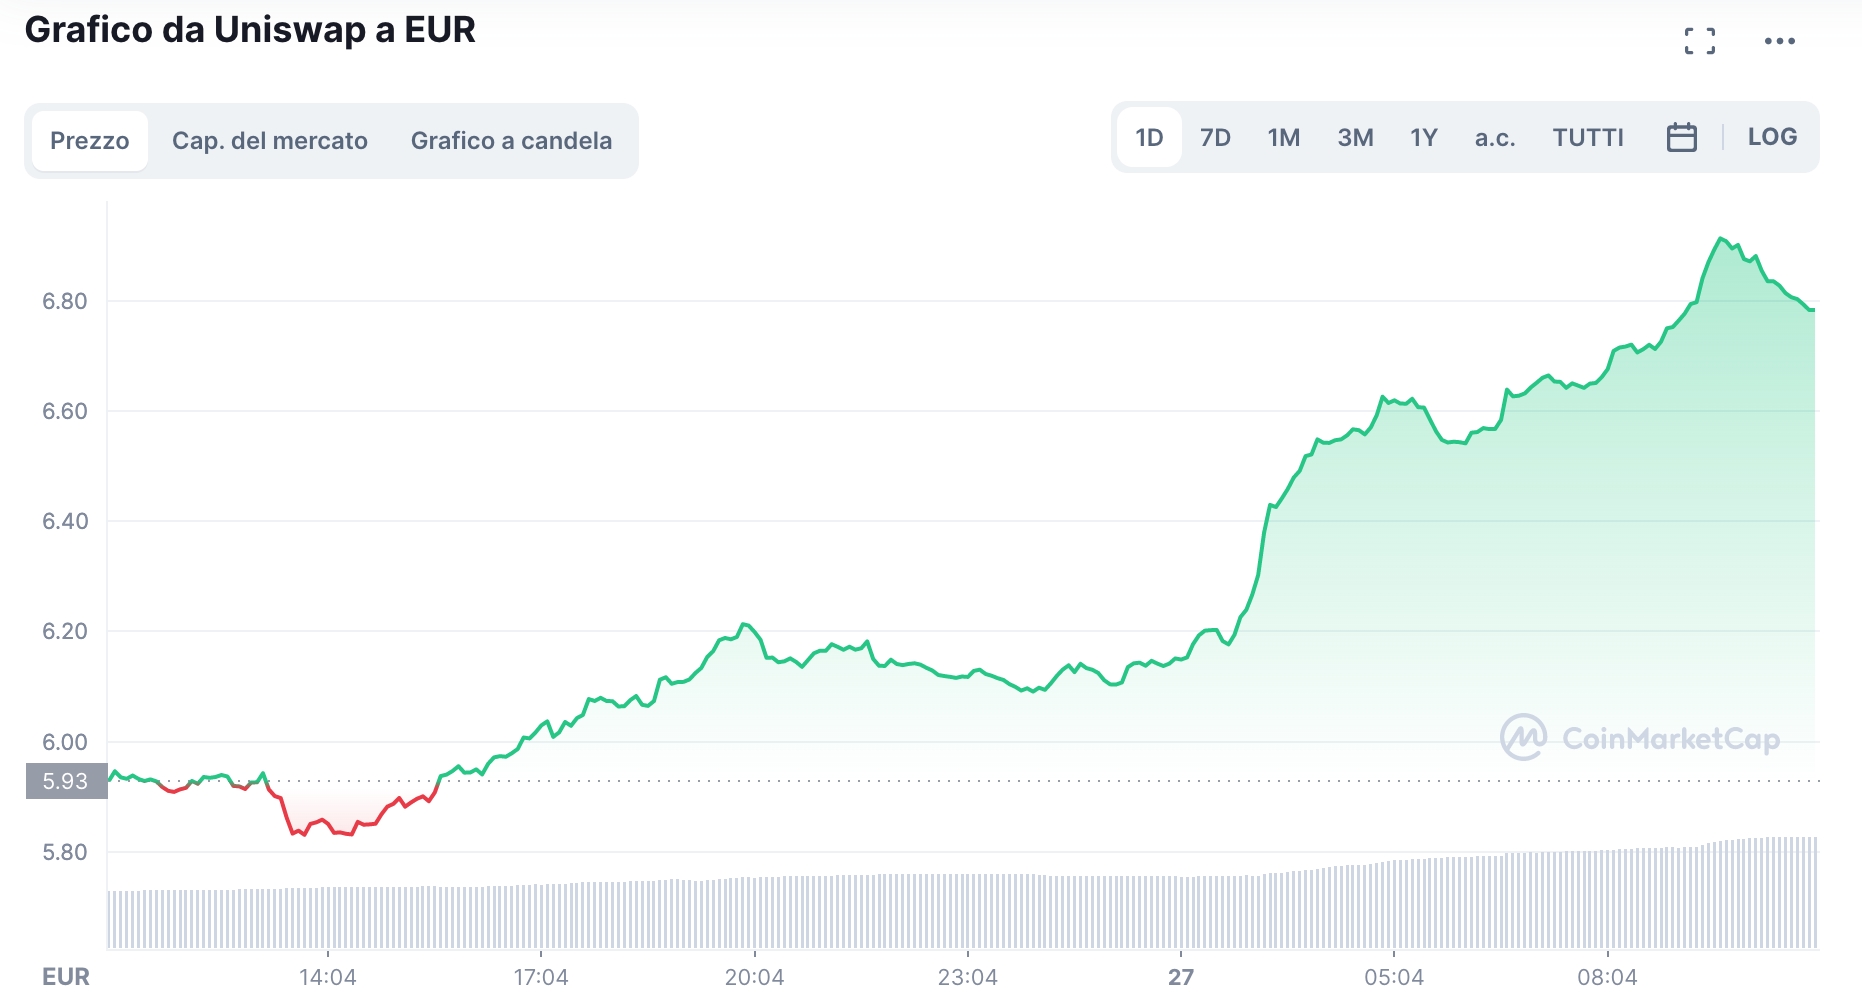Click the Grafico da Uniswap a EUR heading

pos(250,30)
